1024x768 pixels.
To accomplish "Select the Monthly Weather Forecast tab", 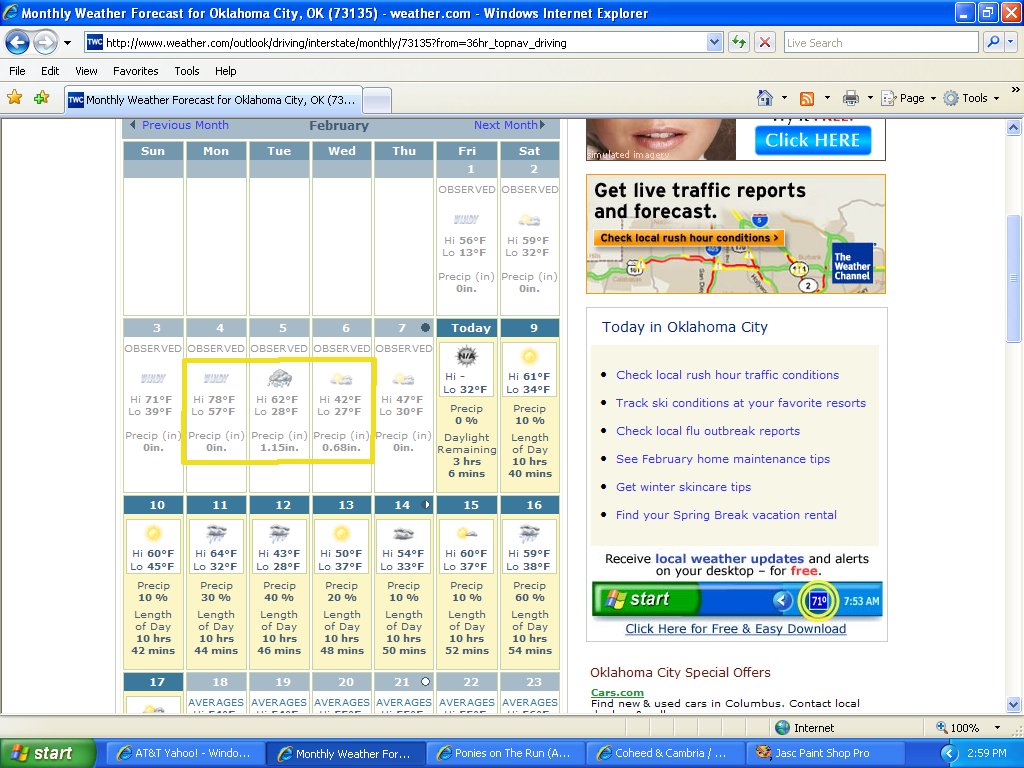I will click(212, 100).
